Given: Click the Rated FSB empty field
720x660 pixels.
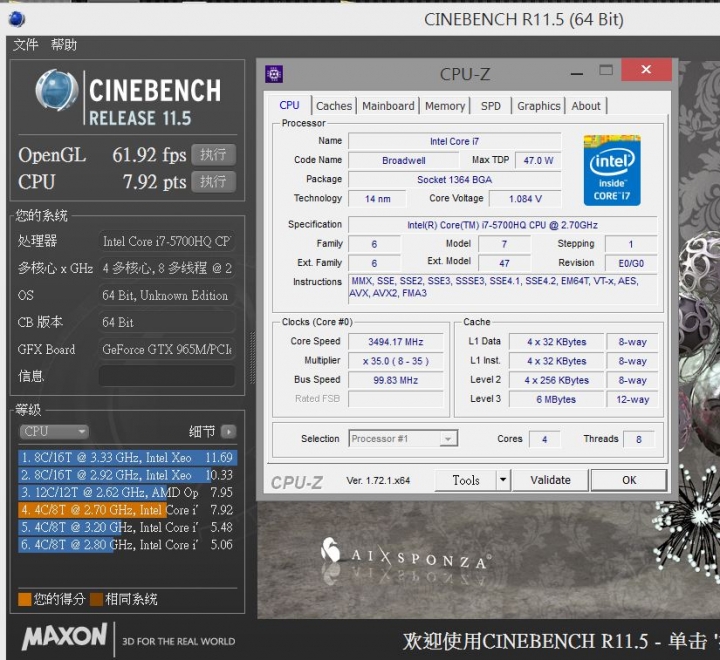Looking at the screenshot, I should pos(395,399).
